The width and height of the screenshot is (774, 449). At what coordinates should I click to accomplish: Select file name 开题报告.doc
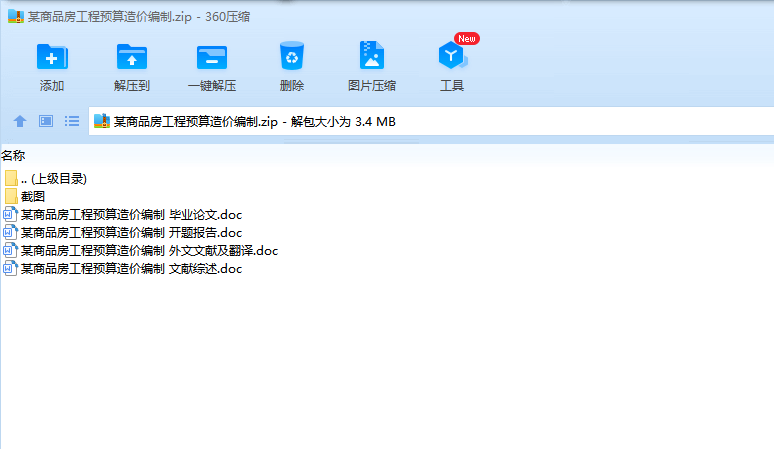131,232
